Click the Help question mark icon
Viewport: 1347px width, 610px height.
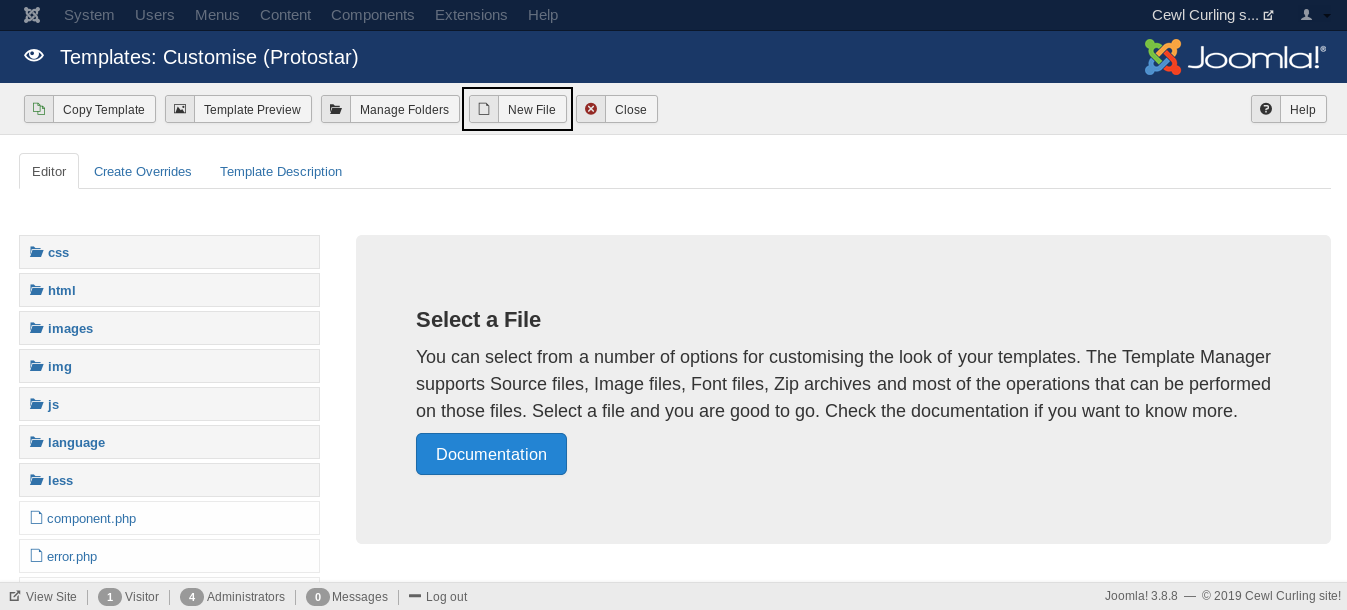pos(1266,109)
